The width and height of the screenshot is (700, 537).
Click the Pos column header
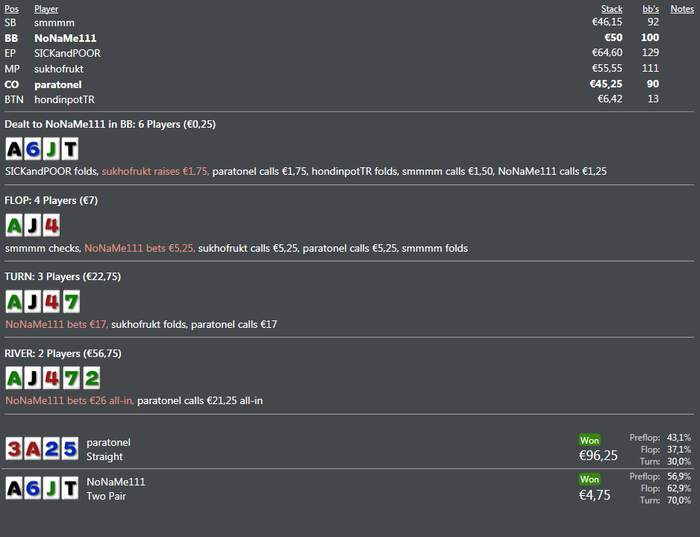[x=11, y=9]
